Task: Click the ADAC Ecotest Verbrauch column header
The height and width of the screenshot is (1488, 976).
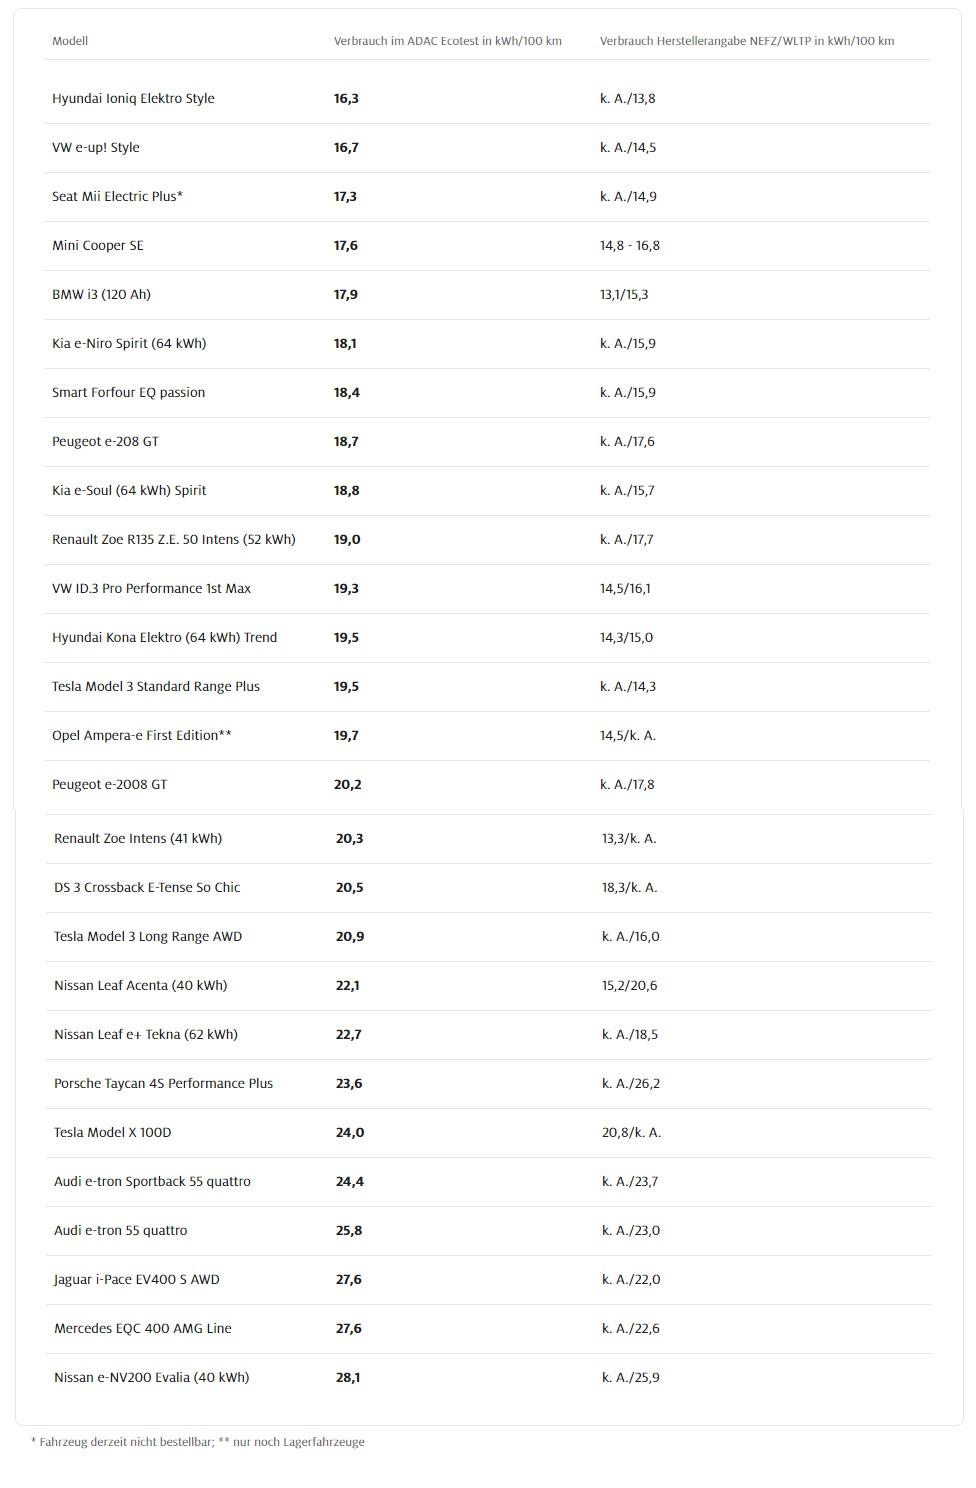Action: pos(447,41)
